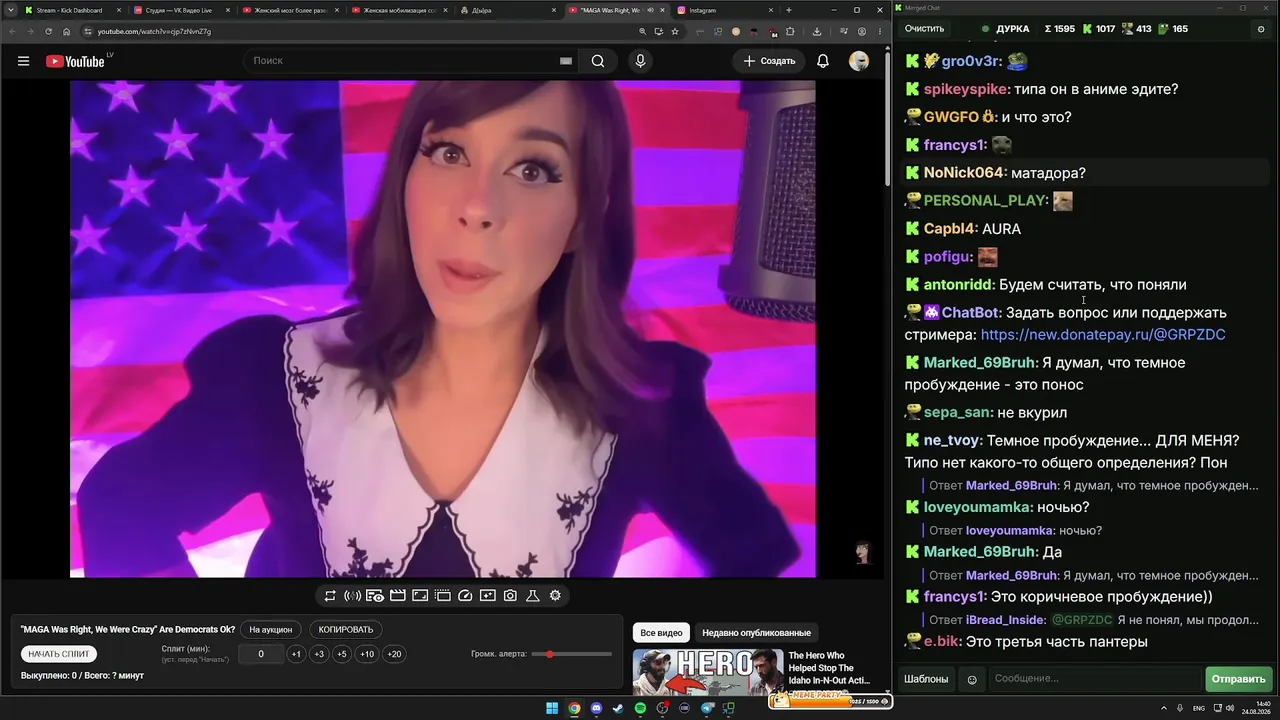Click the split minutes input field

[x=261, y=654]
